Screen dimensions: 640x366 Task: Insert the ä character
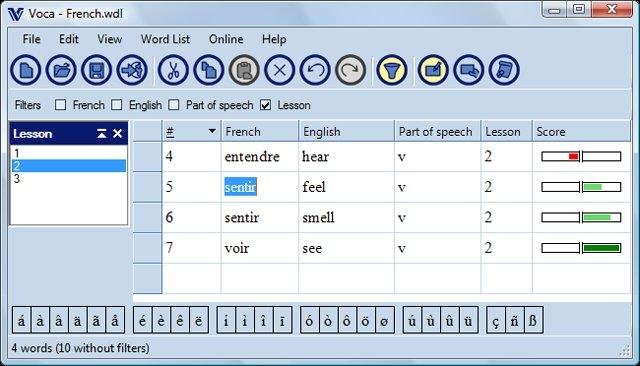pyautogui.click(x=78, y=320)
